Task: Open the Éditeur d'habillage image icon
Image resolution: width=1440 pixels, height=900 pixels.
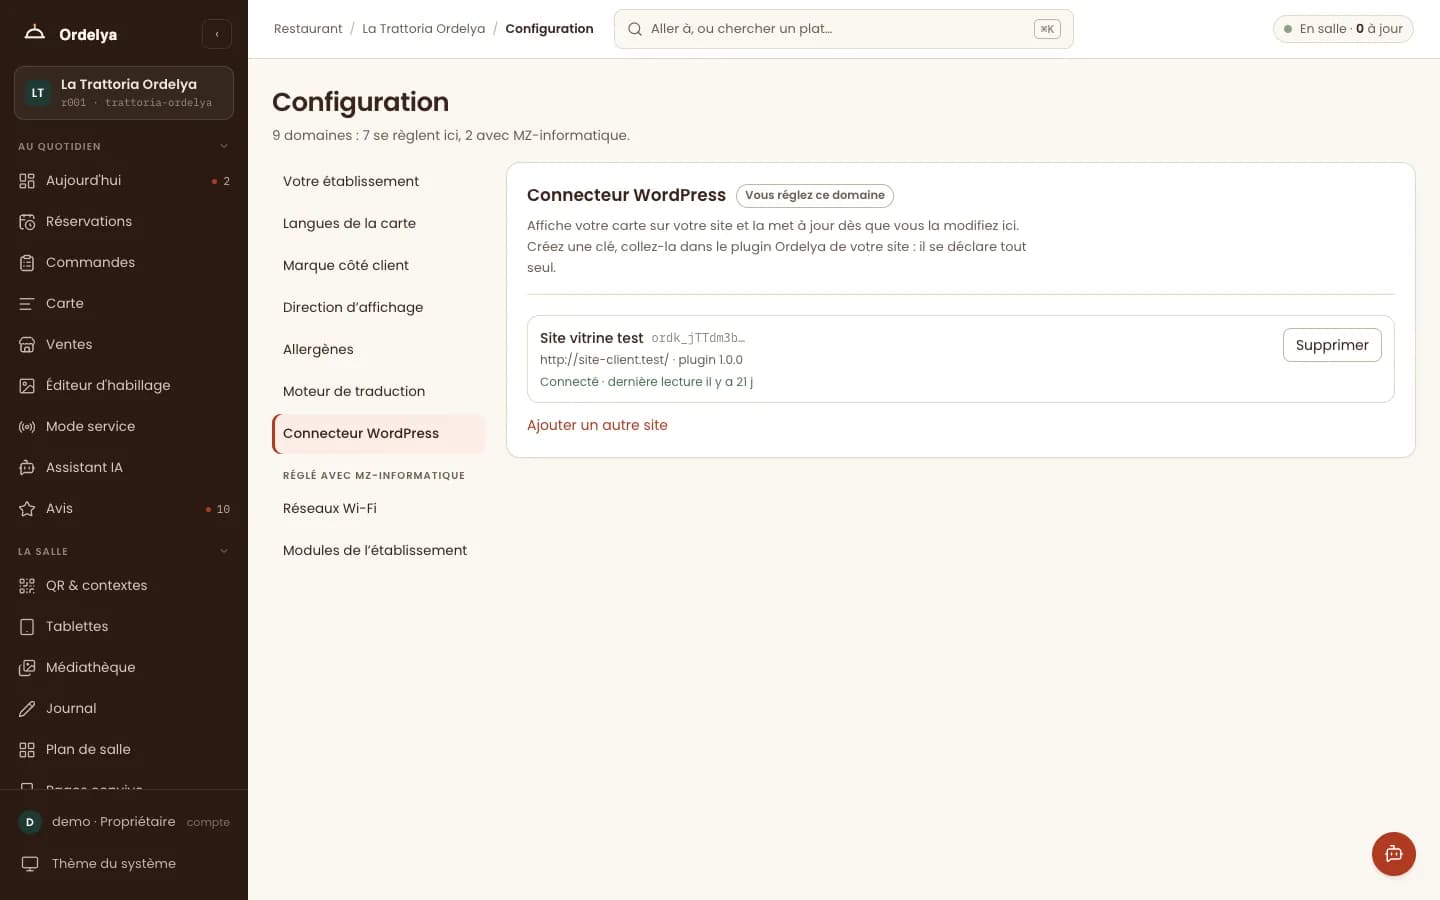Action: pos(27,386)
